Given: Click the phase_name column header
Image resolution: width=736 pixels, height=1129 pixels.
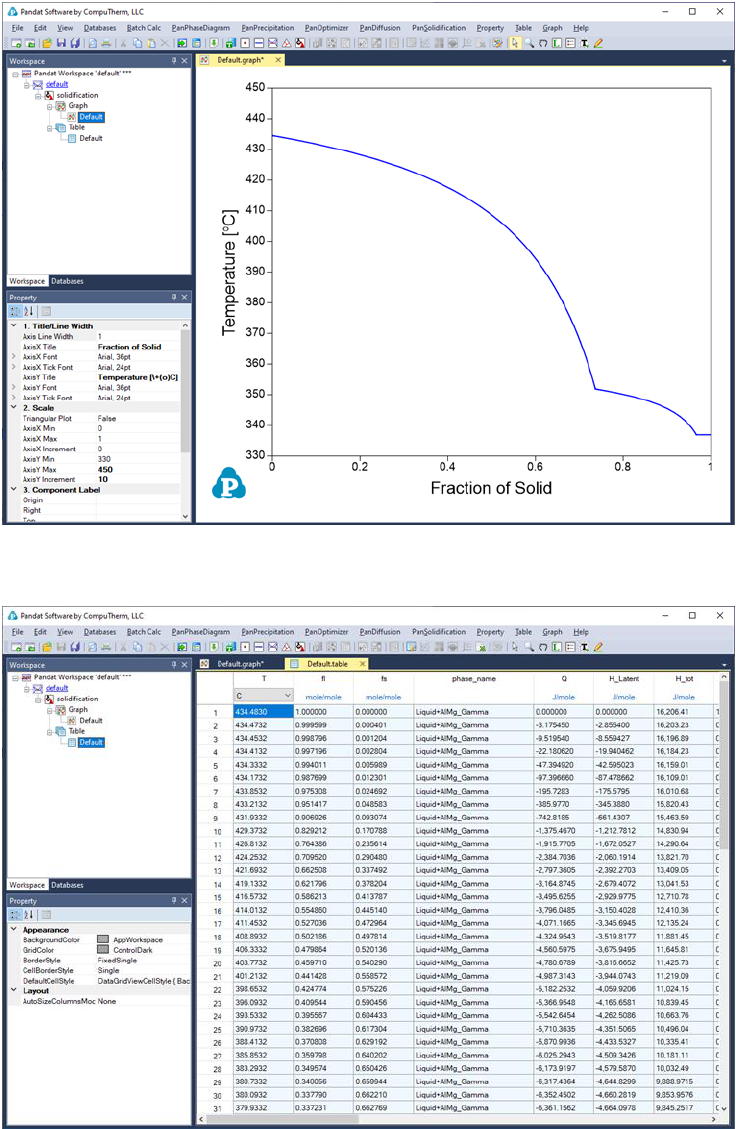Looking at the screenshot, I should [473, 678].
